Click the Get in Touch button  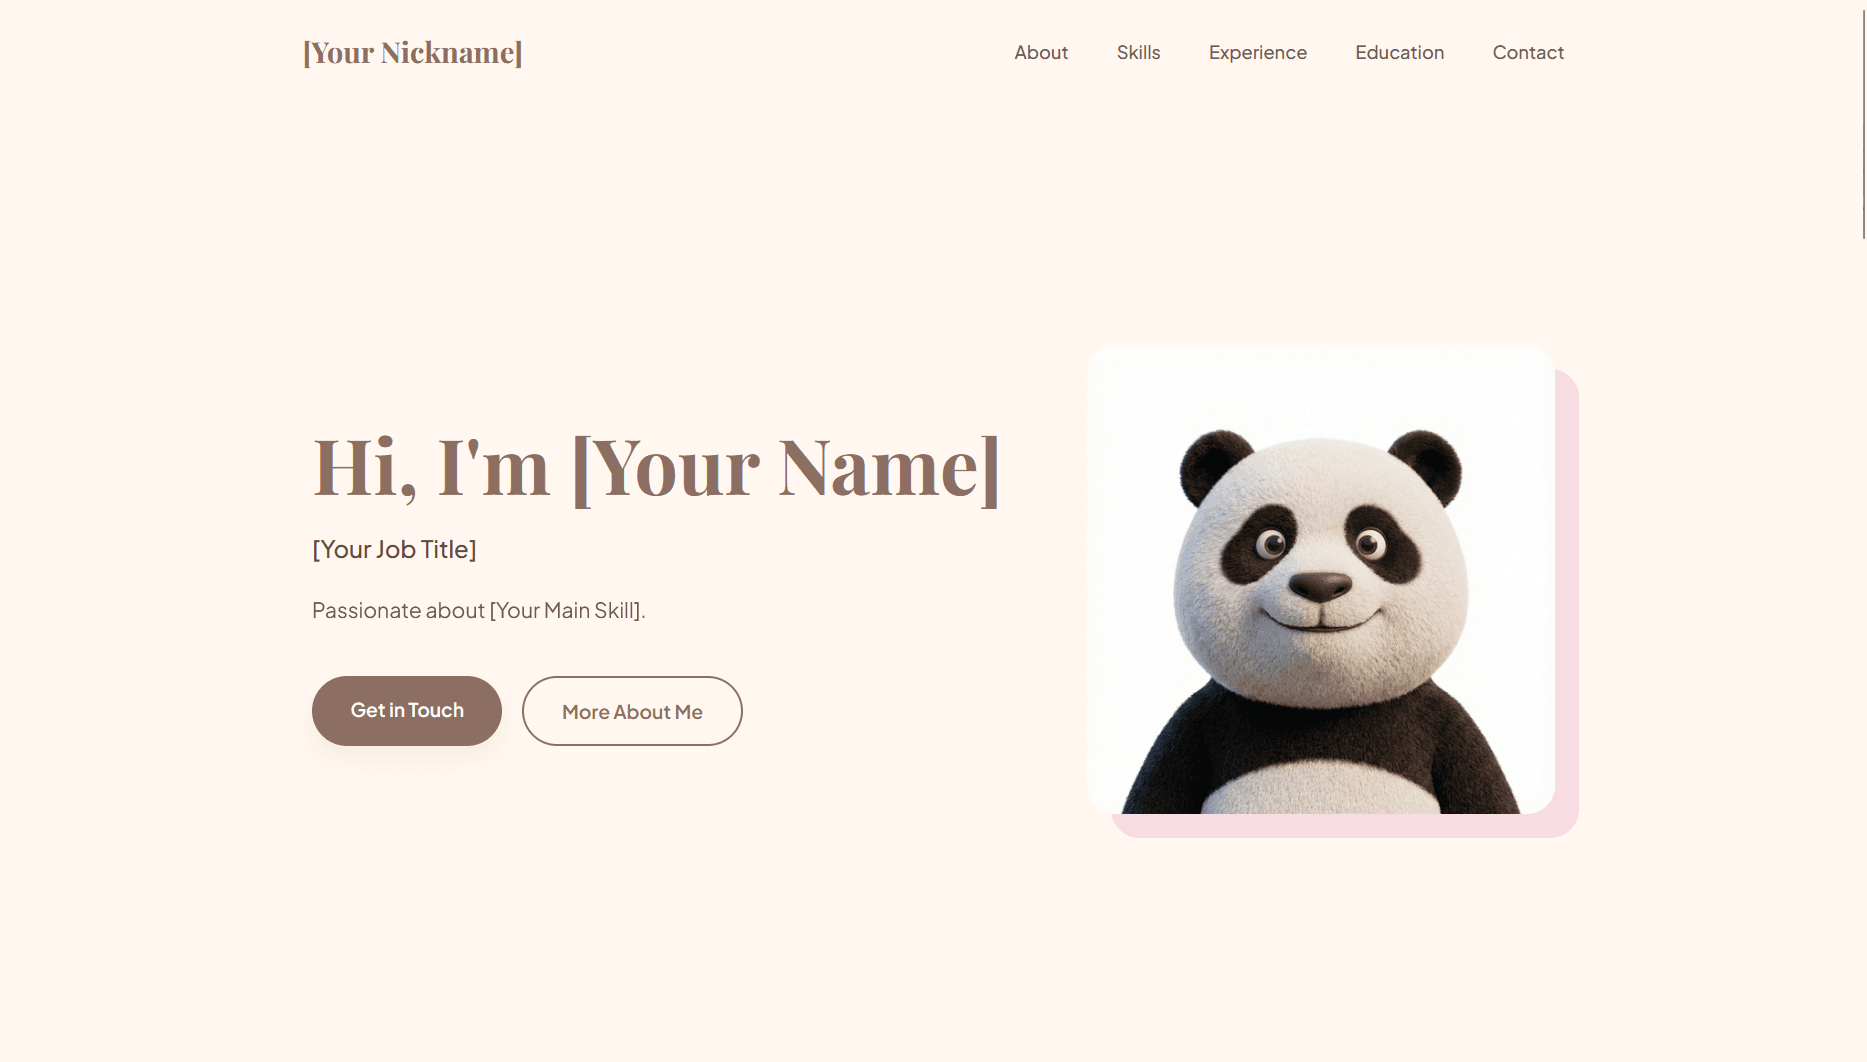pos(407,710)
